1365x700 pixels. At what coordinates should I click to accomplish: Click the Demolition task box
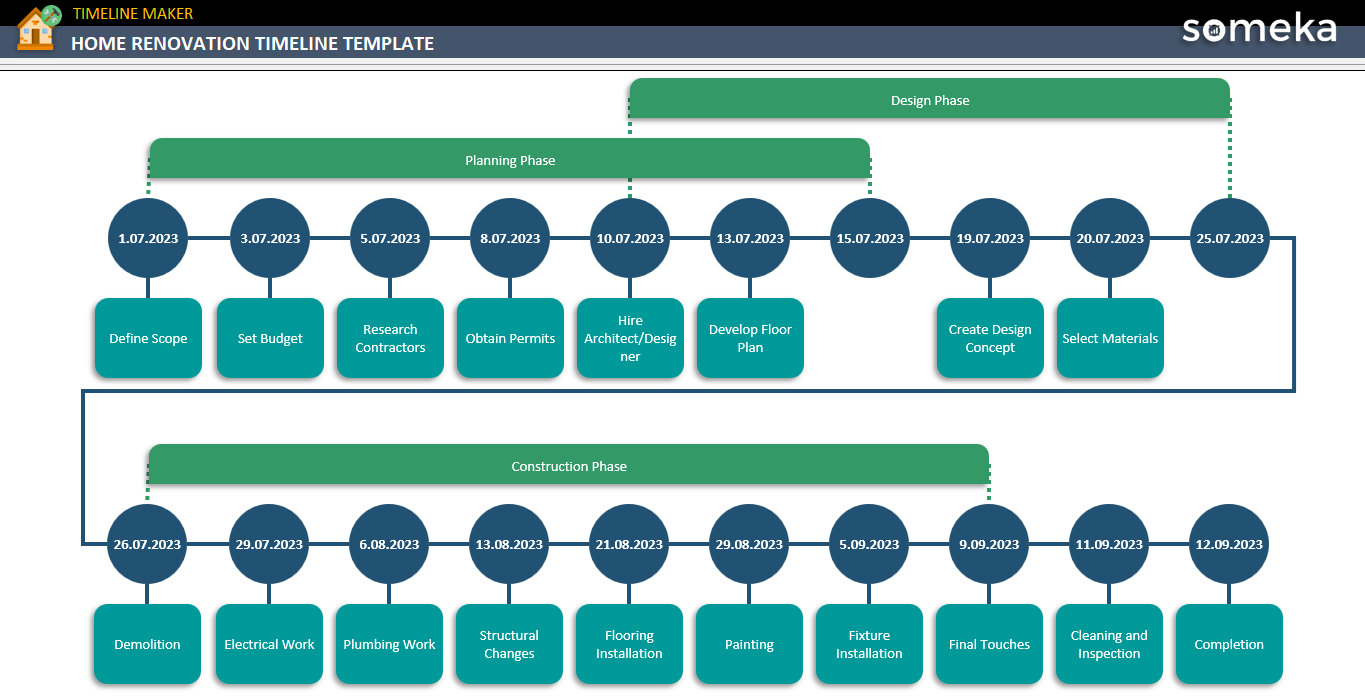click(x=147, y=644)
